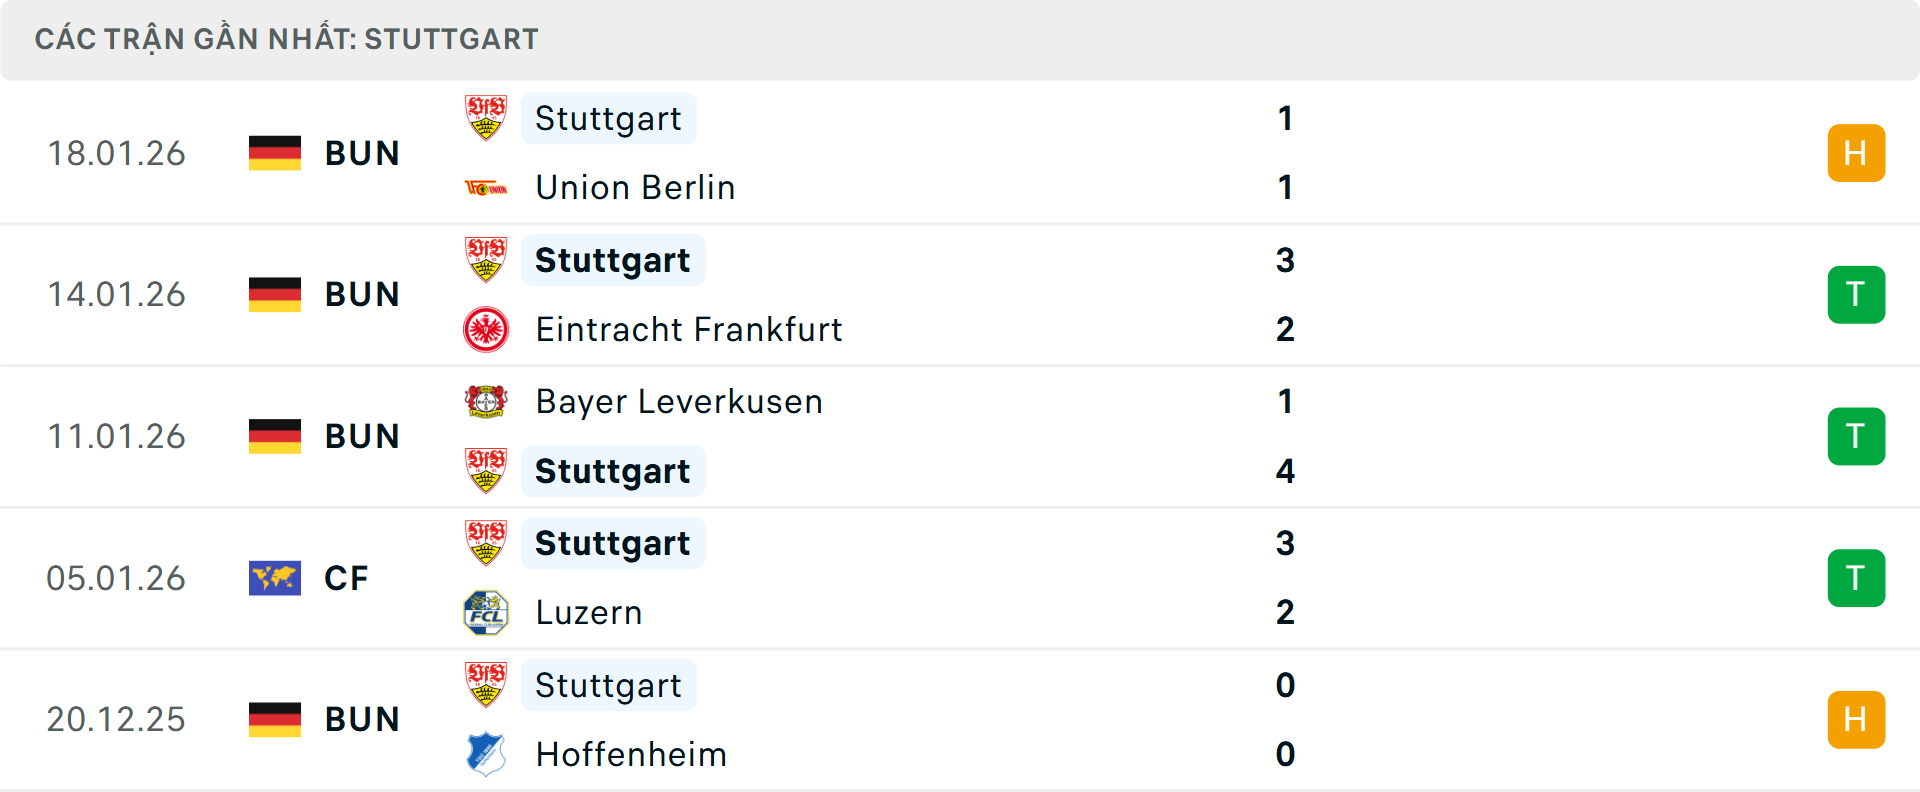
Task: Click Stuttgart crest in the 18.01.26 match
Action: coord(486,118)
